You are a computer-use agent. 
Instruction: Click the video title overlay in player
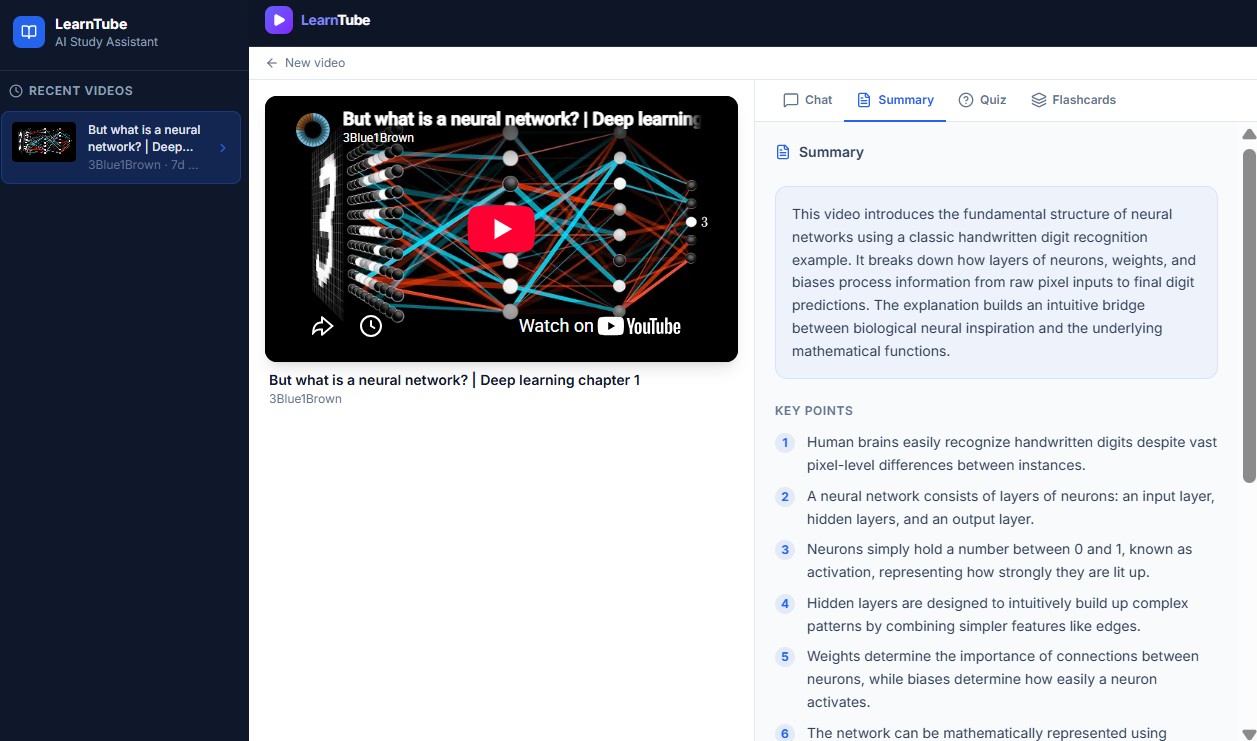521,119
